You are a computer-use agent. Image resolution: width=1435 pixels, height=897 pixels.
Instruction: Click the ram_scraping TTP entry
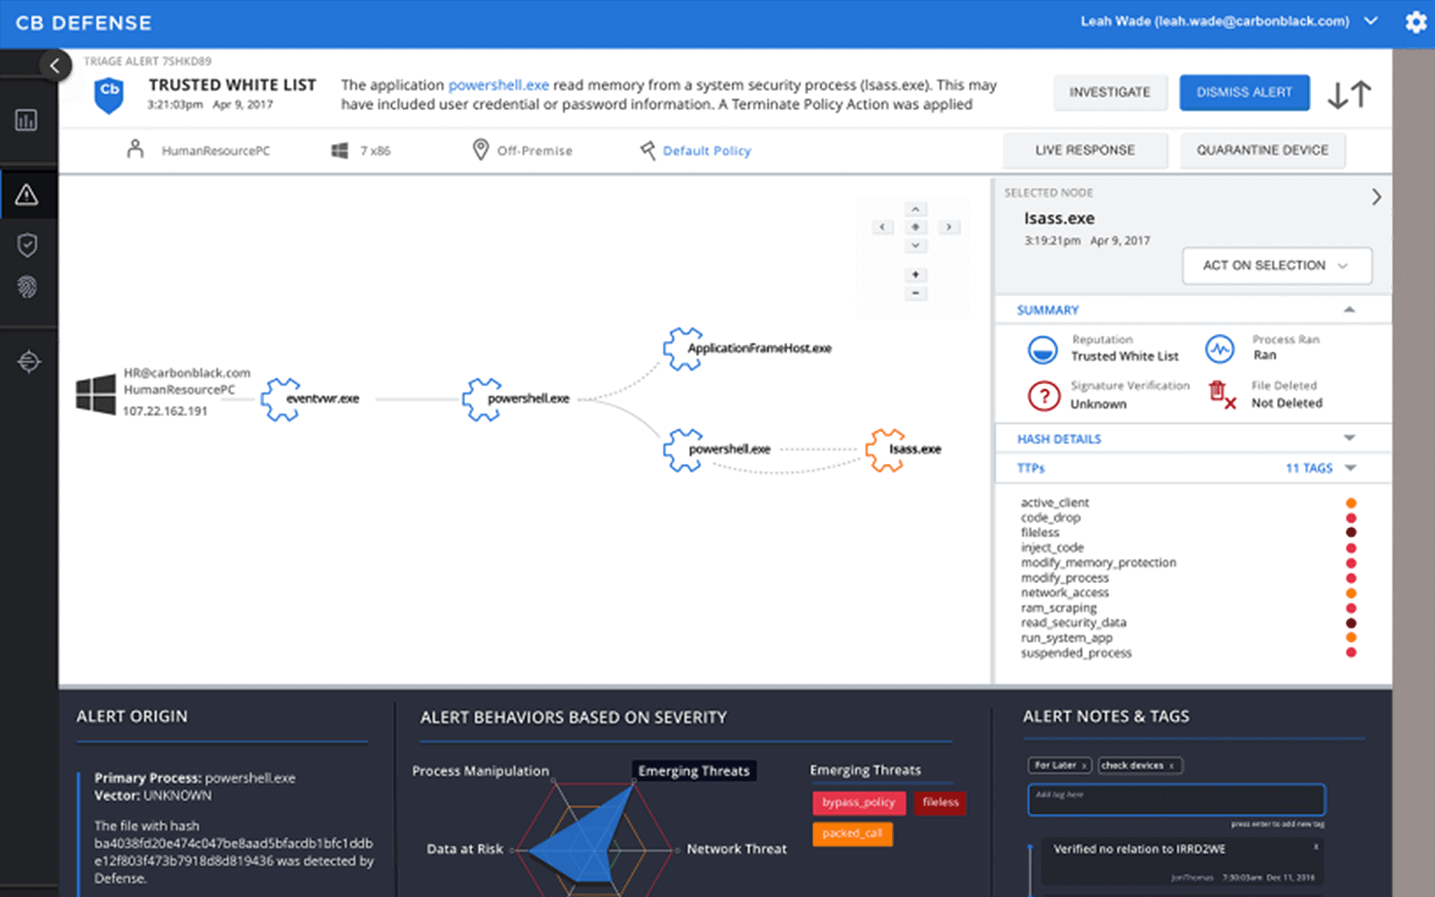pyautogui.click(x=1058, y=608)
